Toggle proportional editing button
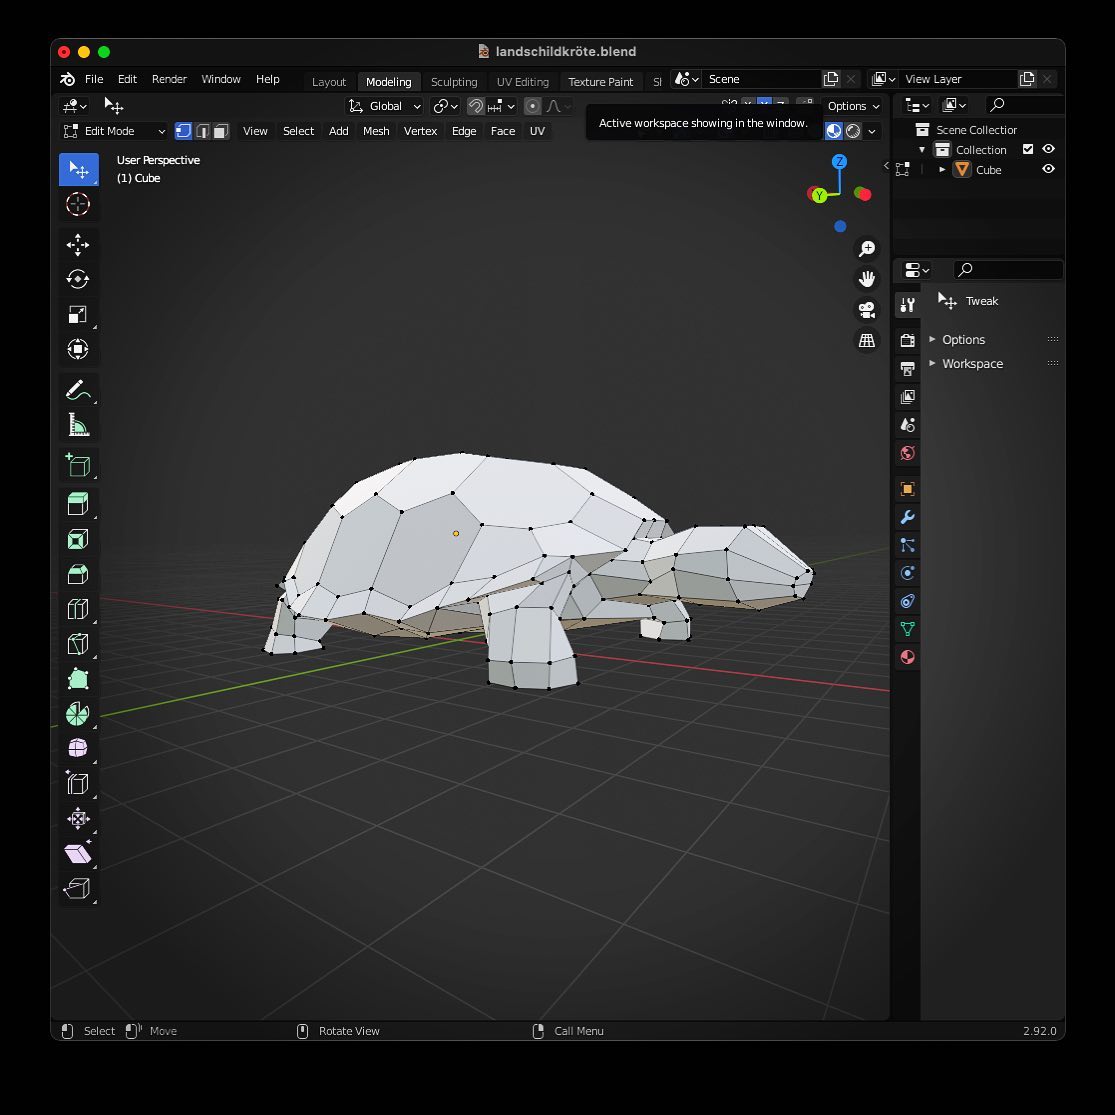Screen dimensions: 1115x1115 (x=532, y=106)
